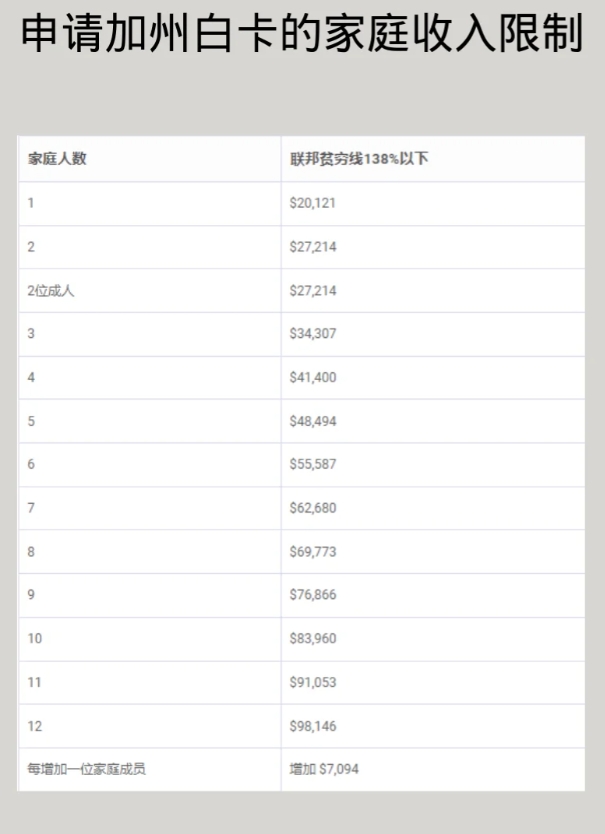Click the $20,121 income cell
This screenshot has height=834, width=605.
[312, 203]
